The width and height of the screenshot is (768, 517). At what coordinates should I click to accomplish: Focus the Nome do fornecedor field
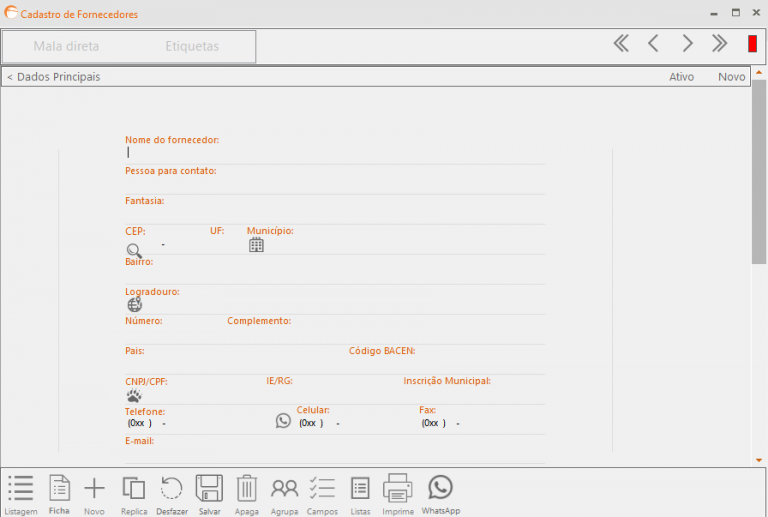point(335,153)
